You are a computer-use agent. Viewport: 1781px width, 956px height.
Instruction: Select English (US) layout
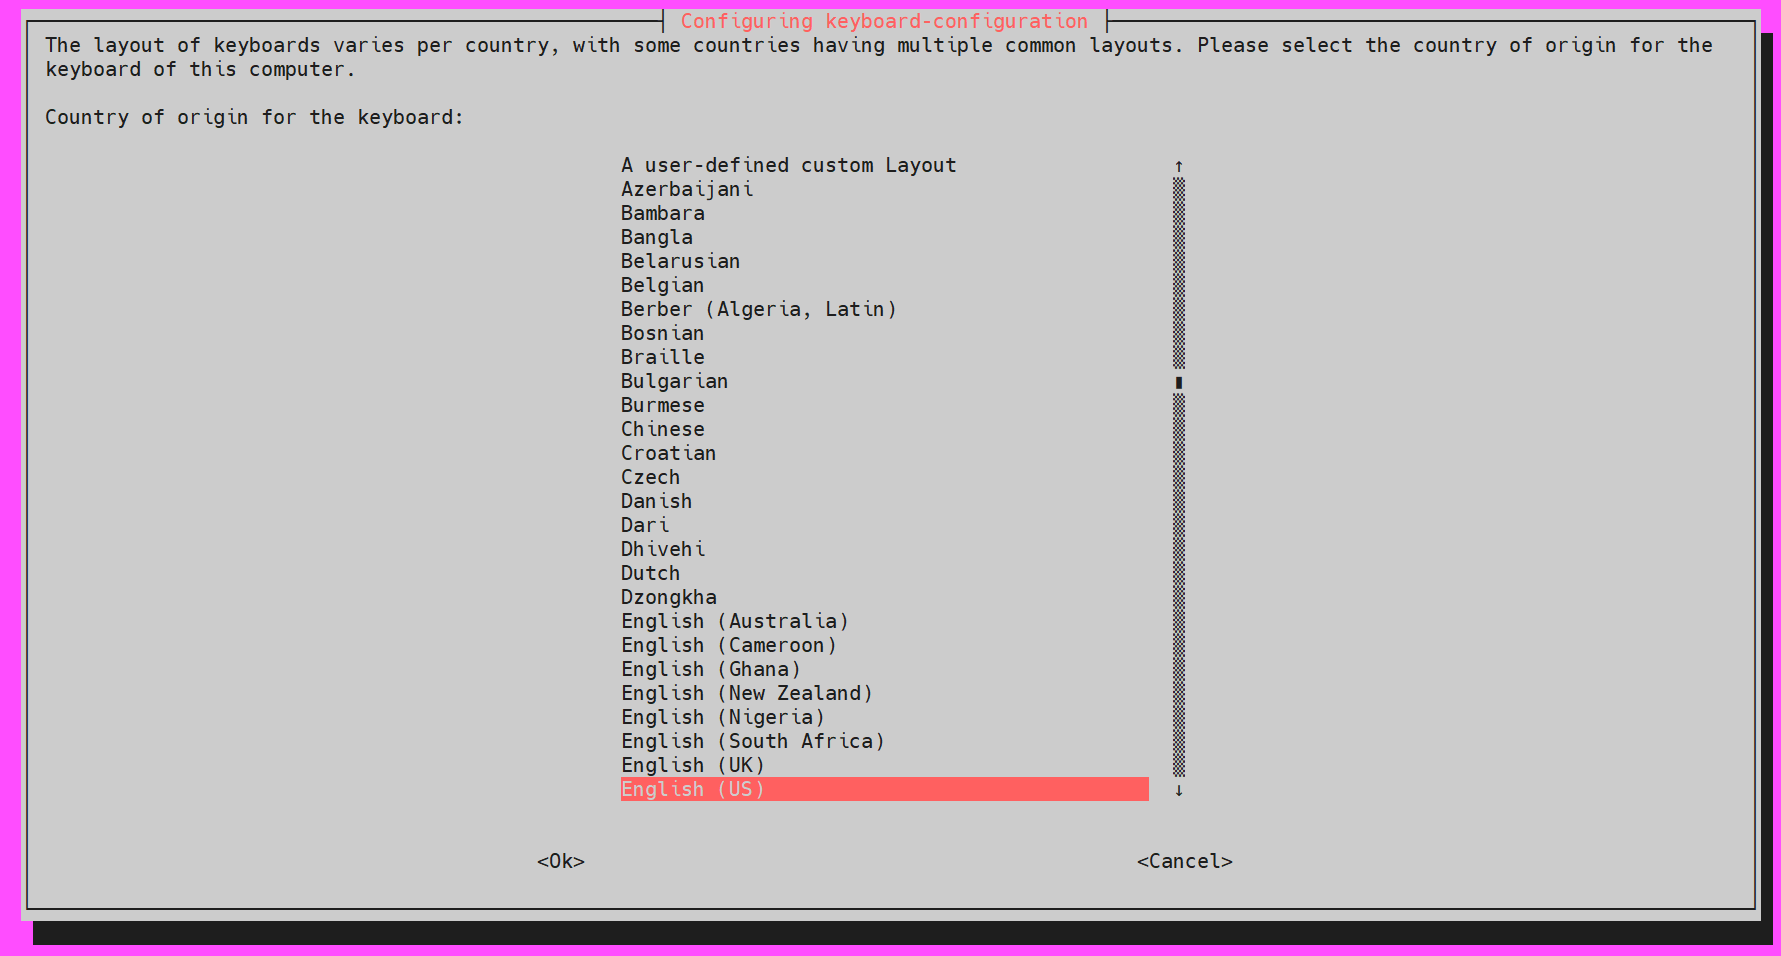[x=885, y=789]
